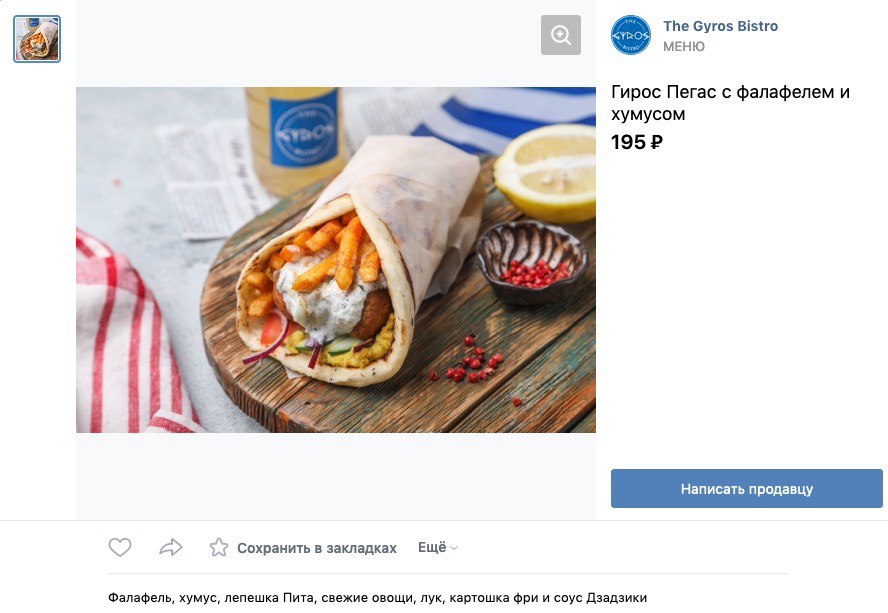This screenshot has height=613, width=888.
Task: Click the Gyros-labeled bottle in the photo
Action: (x=296, y=139)
